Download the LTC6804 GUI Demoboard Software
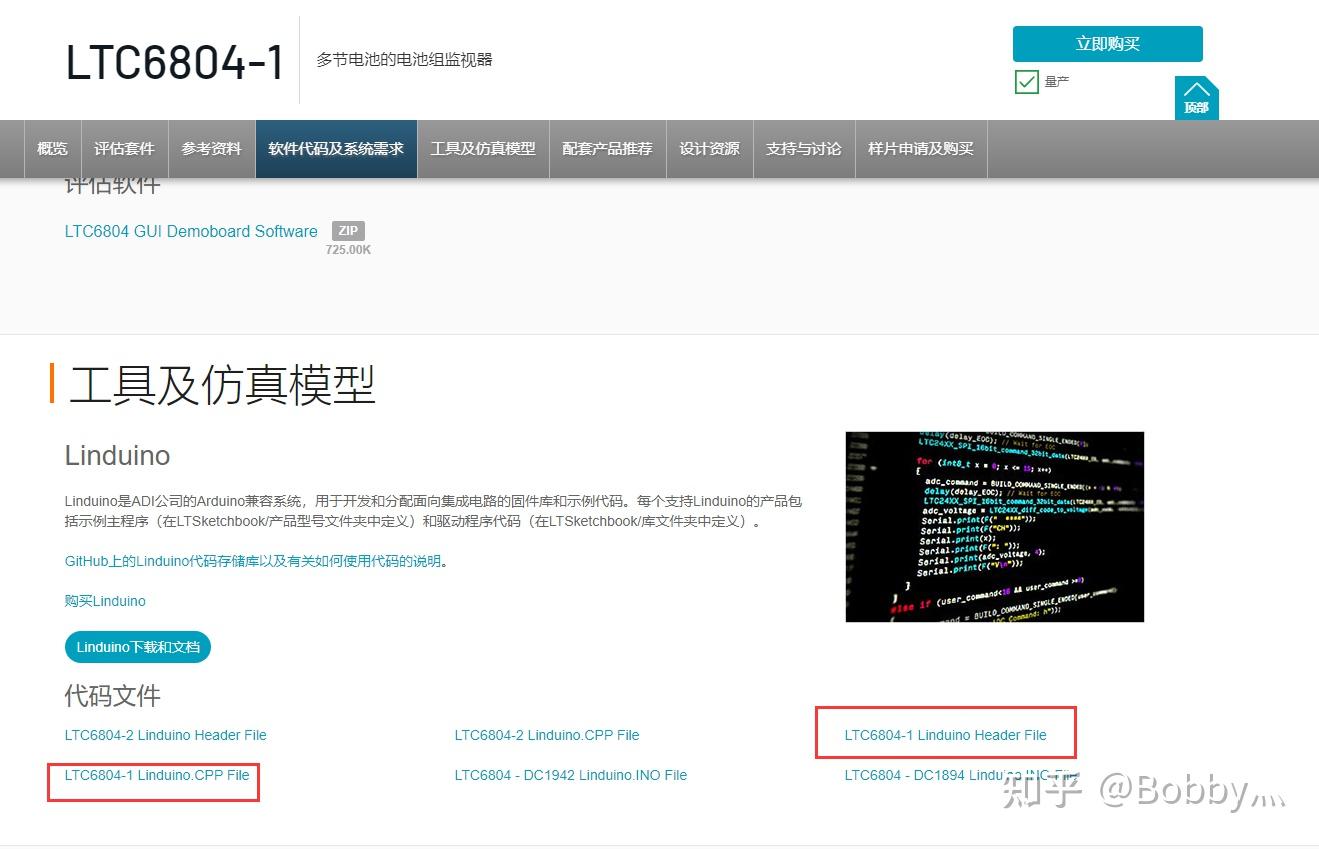 (x=191, y=231)
